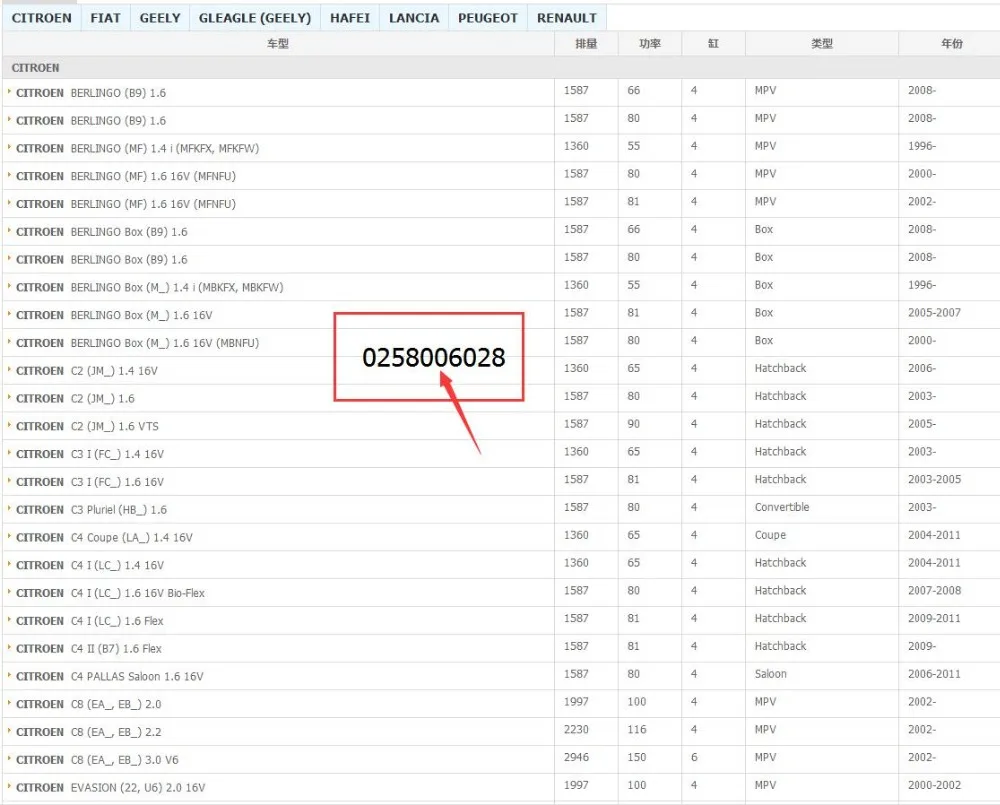Screen dimensions: 1000x805
Task: Click the 类型 column header
Action: [822, 43]
